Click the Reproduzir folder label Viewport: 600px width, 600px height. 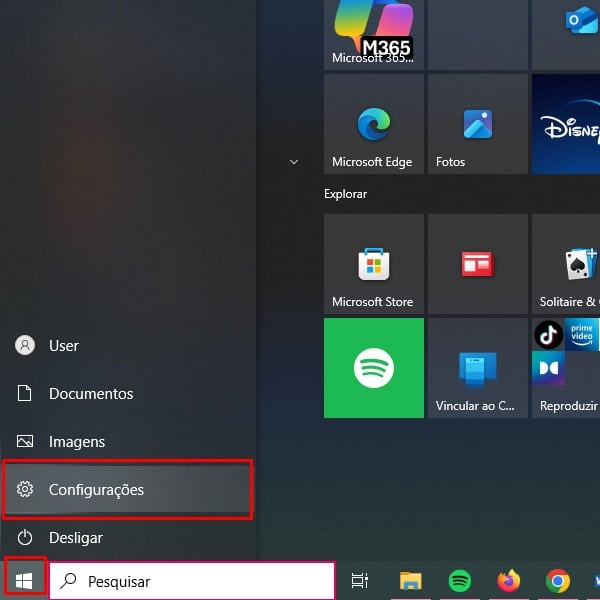point(569,406)
